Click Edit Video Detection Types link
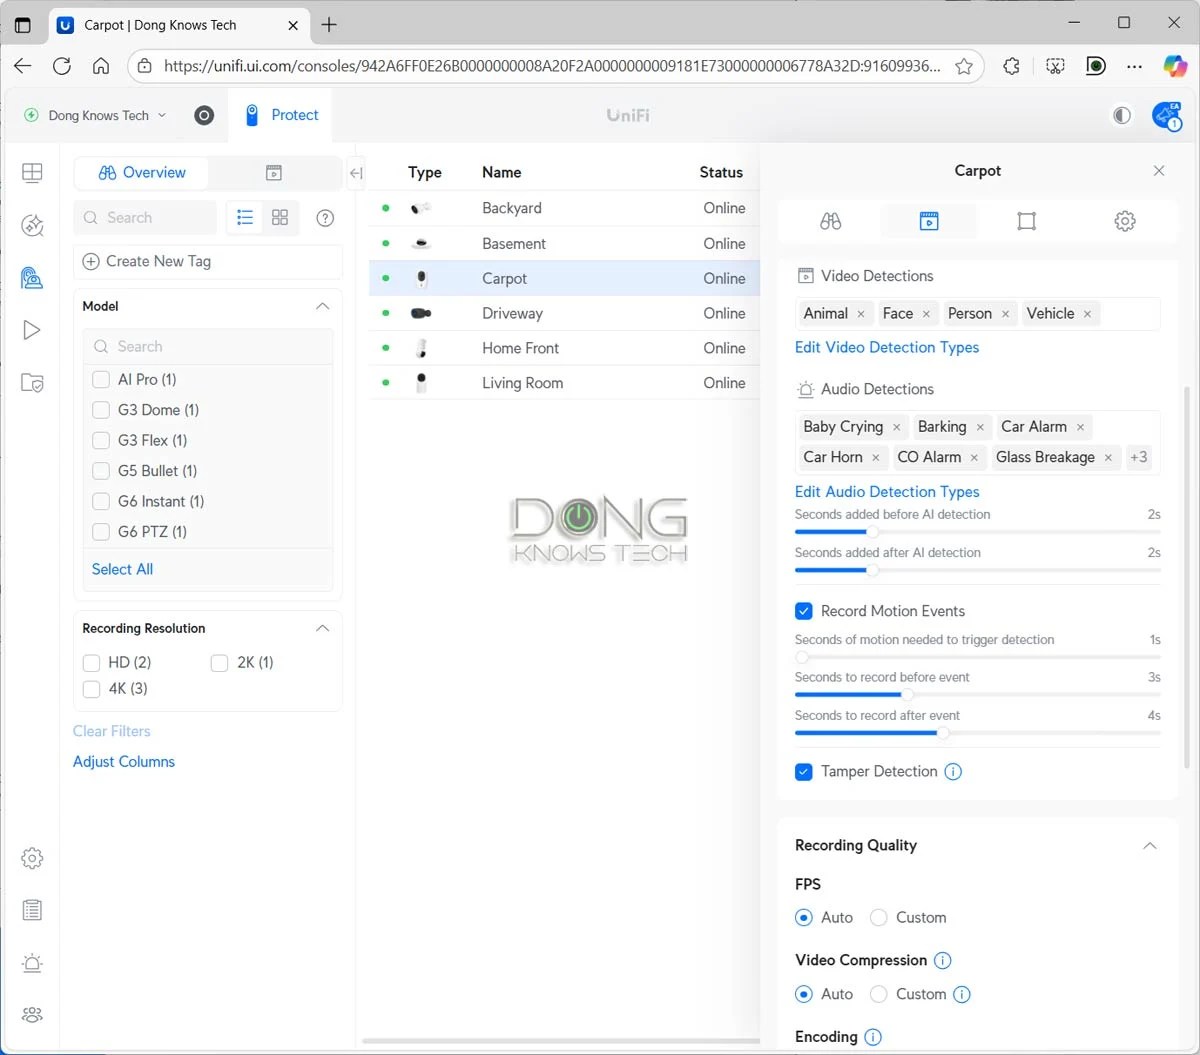The height and width of the screenshot is (1055, 1200). [x=887, y=347]
